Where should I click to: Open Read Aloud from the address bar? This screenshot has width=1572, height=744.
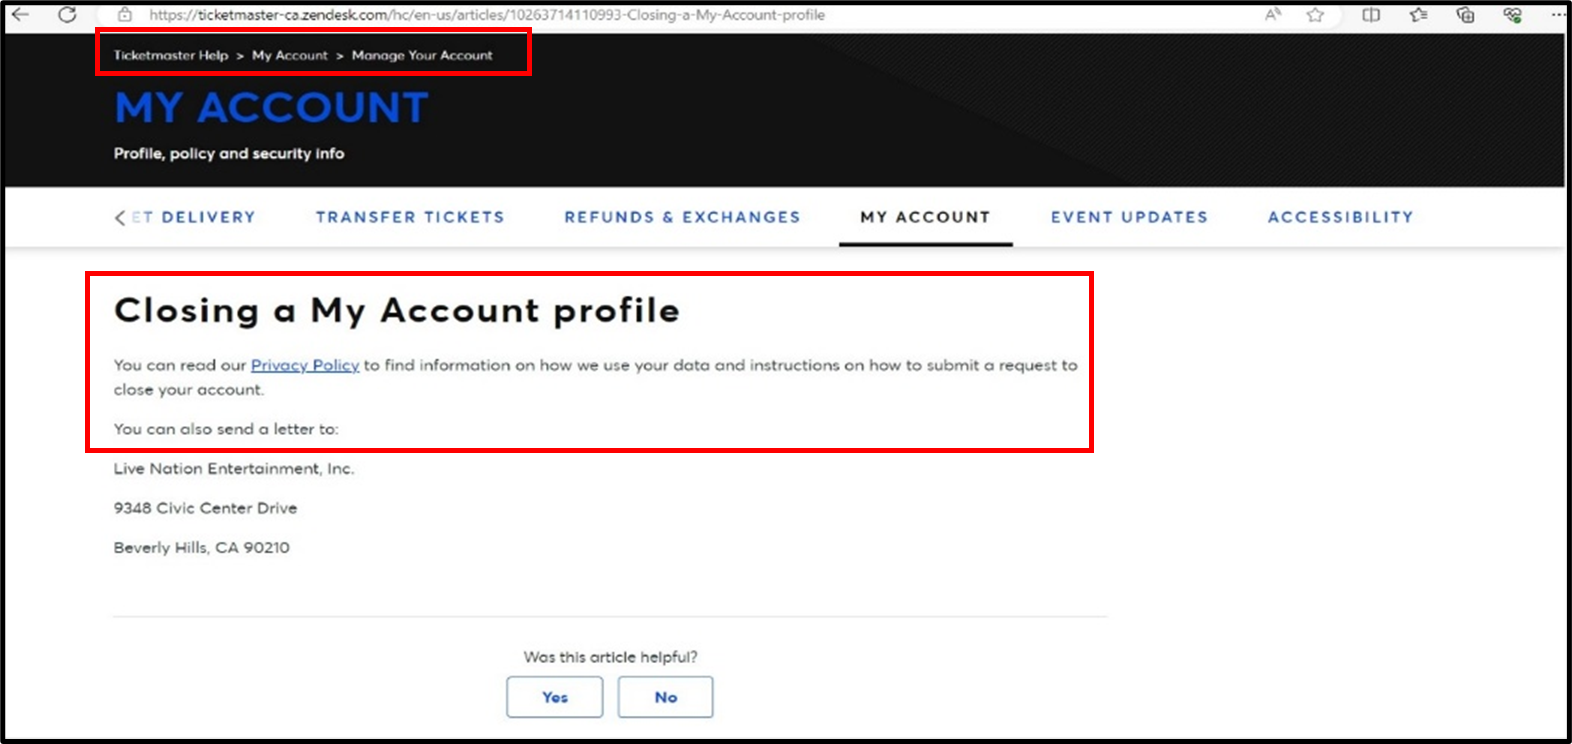coord(1272,14)
